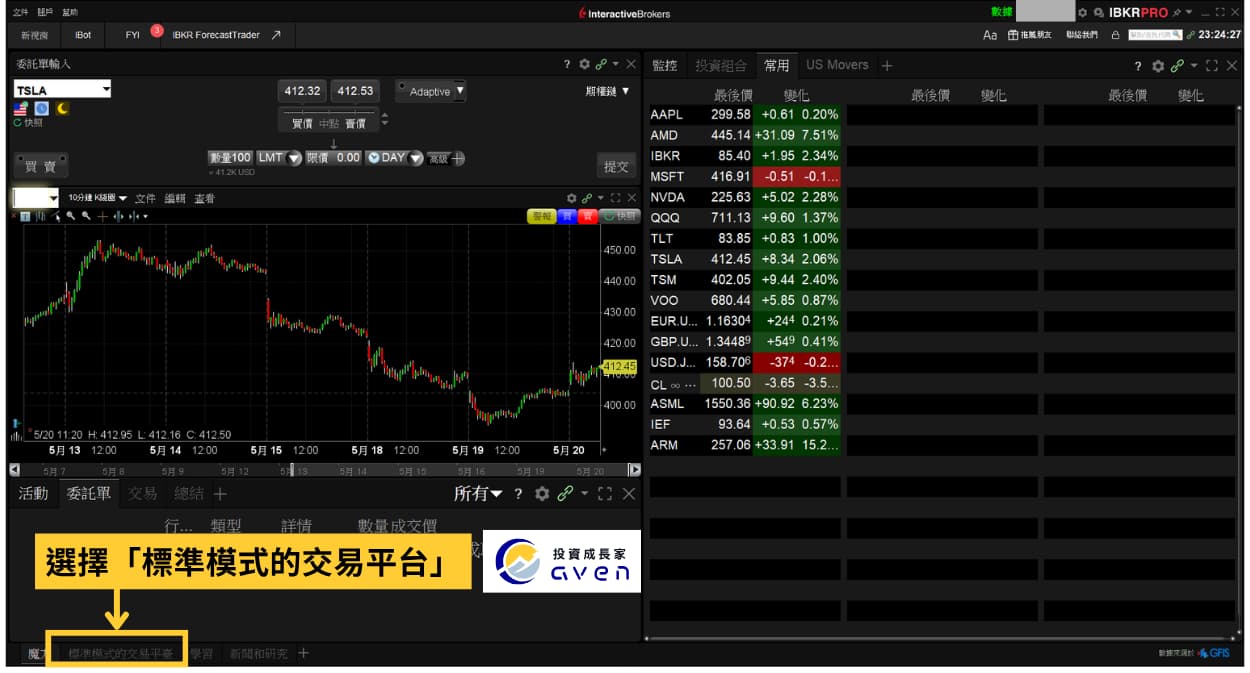
Task: Add a new watchlist tab after US Movers
Action: coord(886,65)
